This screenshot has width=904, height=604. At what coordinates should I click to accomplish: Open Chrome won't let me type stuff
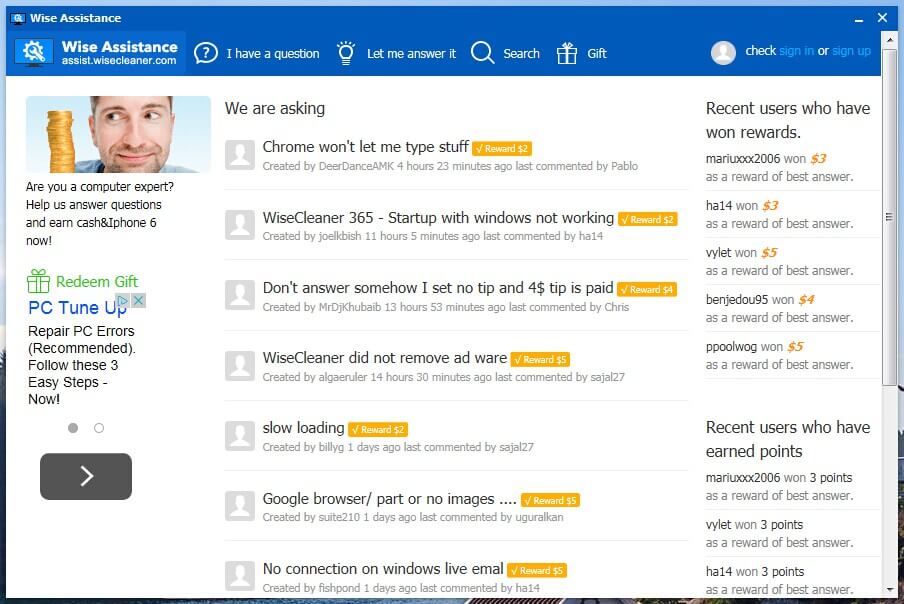coord(366,147)
